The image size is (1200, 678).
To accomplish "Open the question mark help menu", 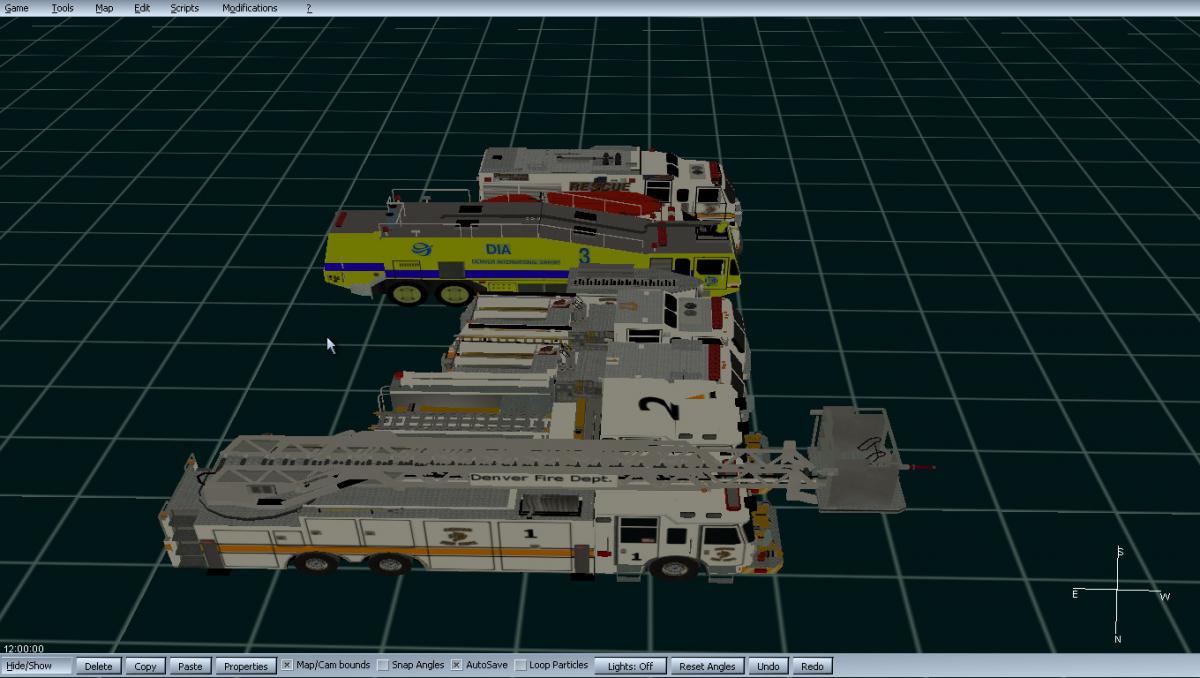I will click(309, 8).
